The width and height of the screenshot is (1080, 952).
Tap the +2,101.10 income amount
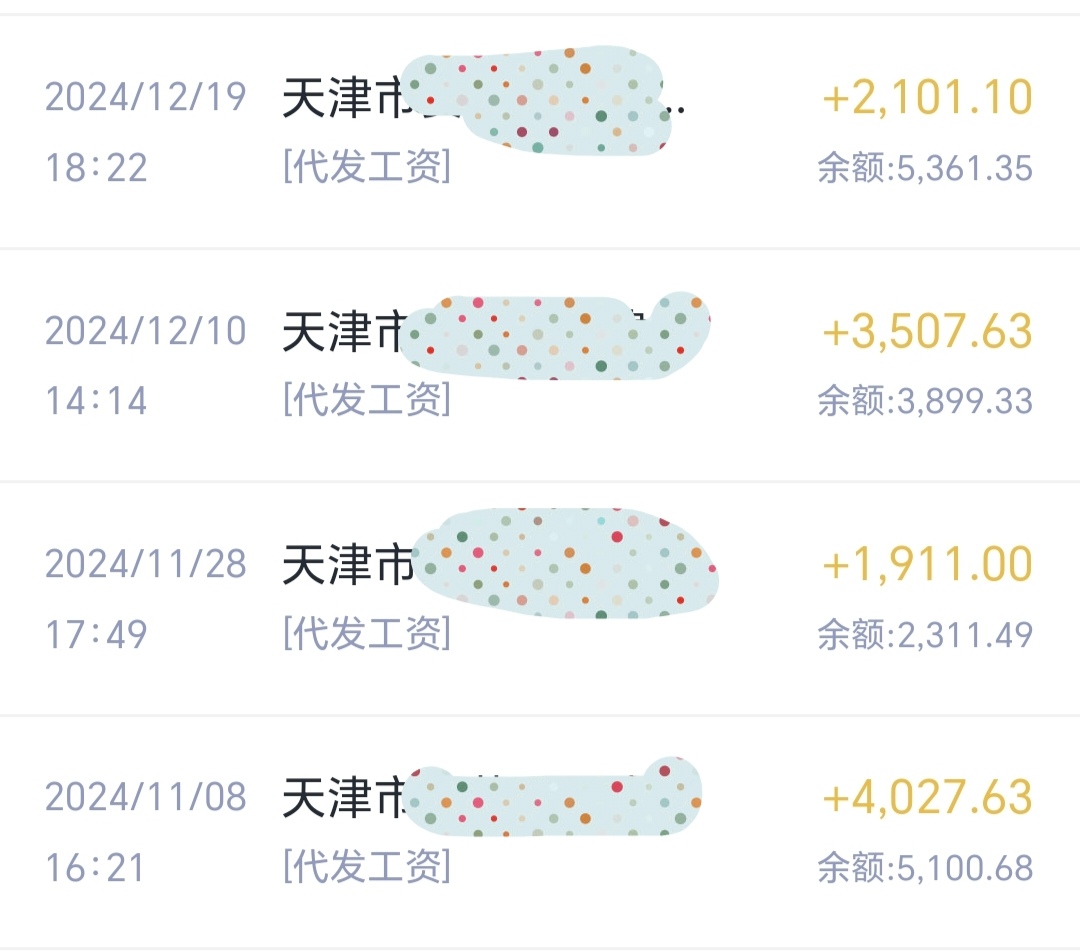click(928, 97)
